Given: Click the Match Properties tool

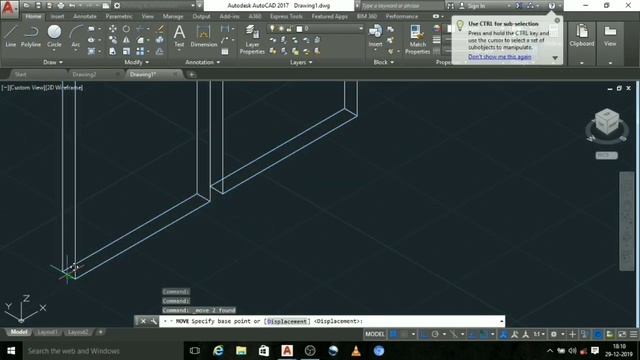Looking at the screenshot, I should tap(417, 39).
